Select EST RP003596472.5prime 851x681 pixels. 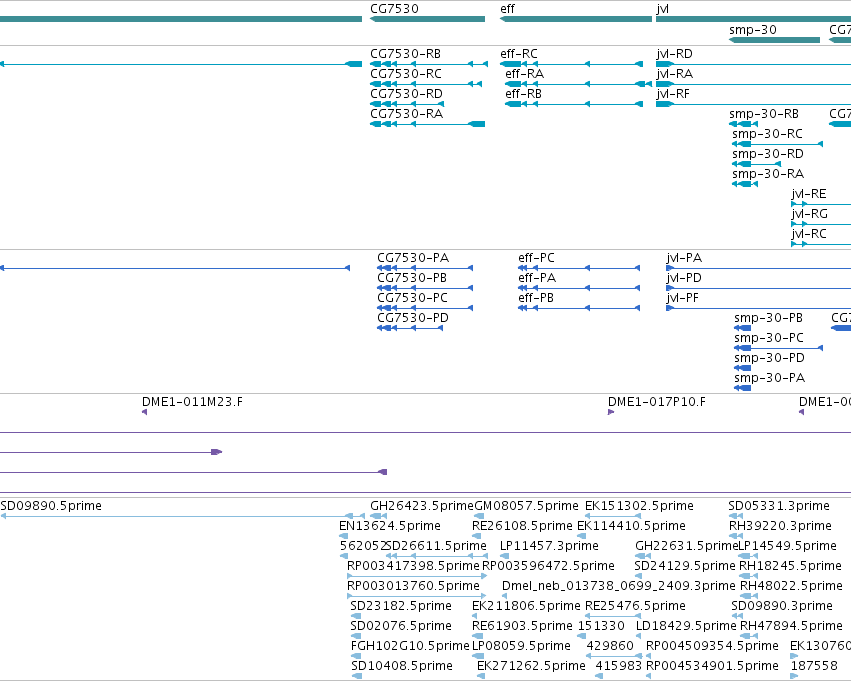coord(548,567)
